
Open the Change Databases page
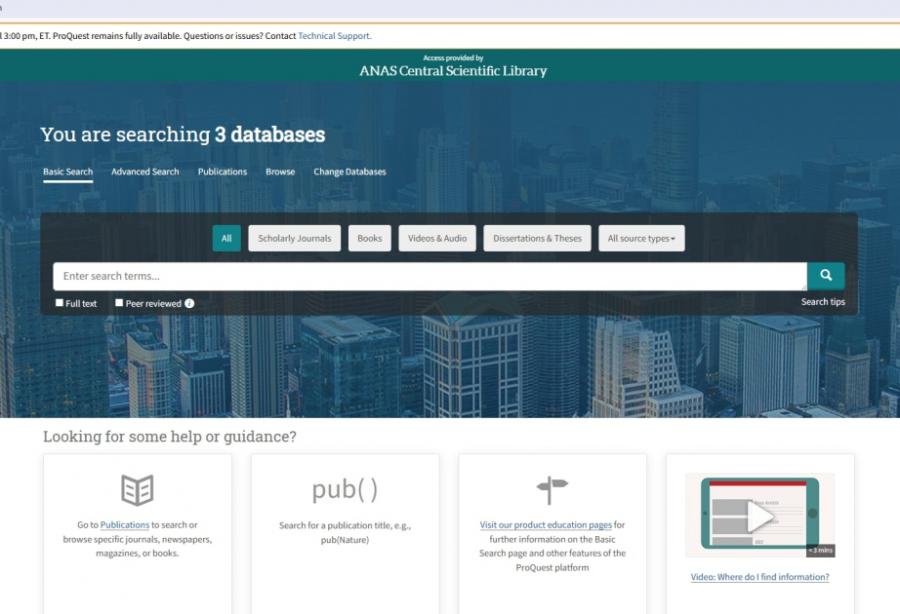click(x=352, y=172)
